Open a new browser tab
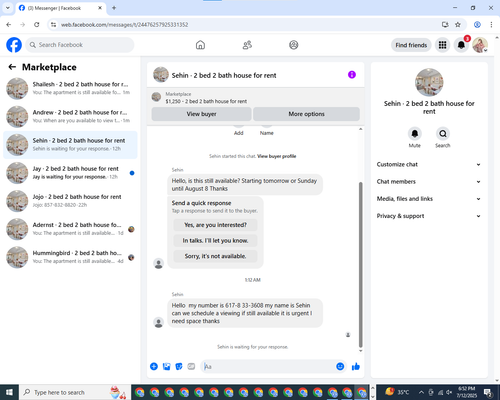 (x=114, y=8)
